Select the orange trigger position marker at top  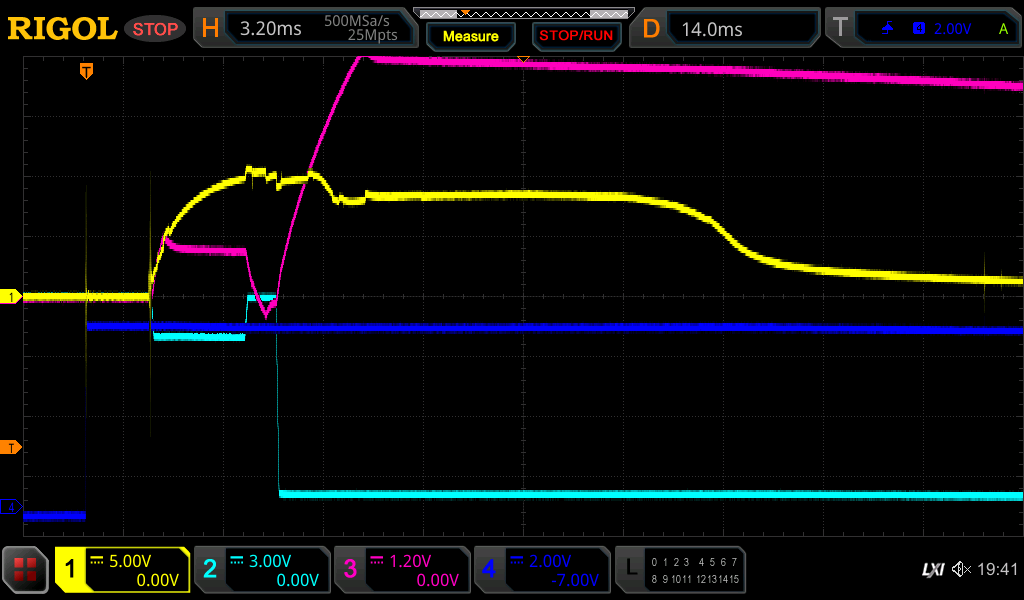pos(87,71)
